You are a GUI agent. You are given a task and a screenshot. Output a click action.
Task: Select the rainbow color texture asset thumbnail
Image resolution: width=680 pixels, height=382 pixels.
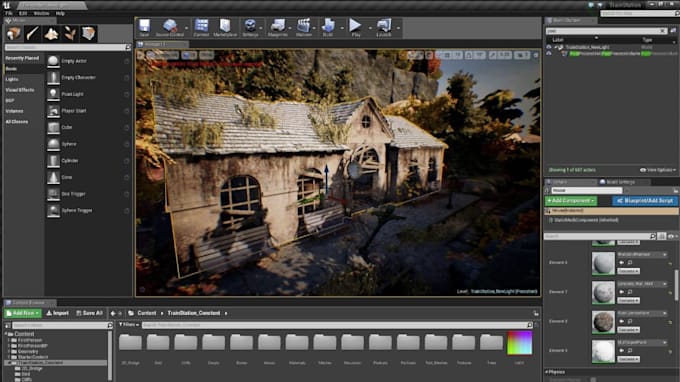pos(520,343)
